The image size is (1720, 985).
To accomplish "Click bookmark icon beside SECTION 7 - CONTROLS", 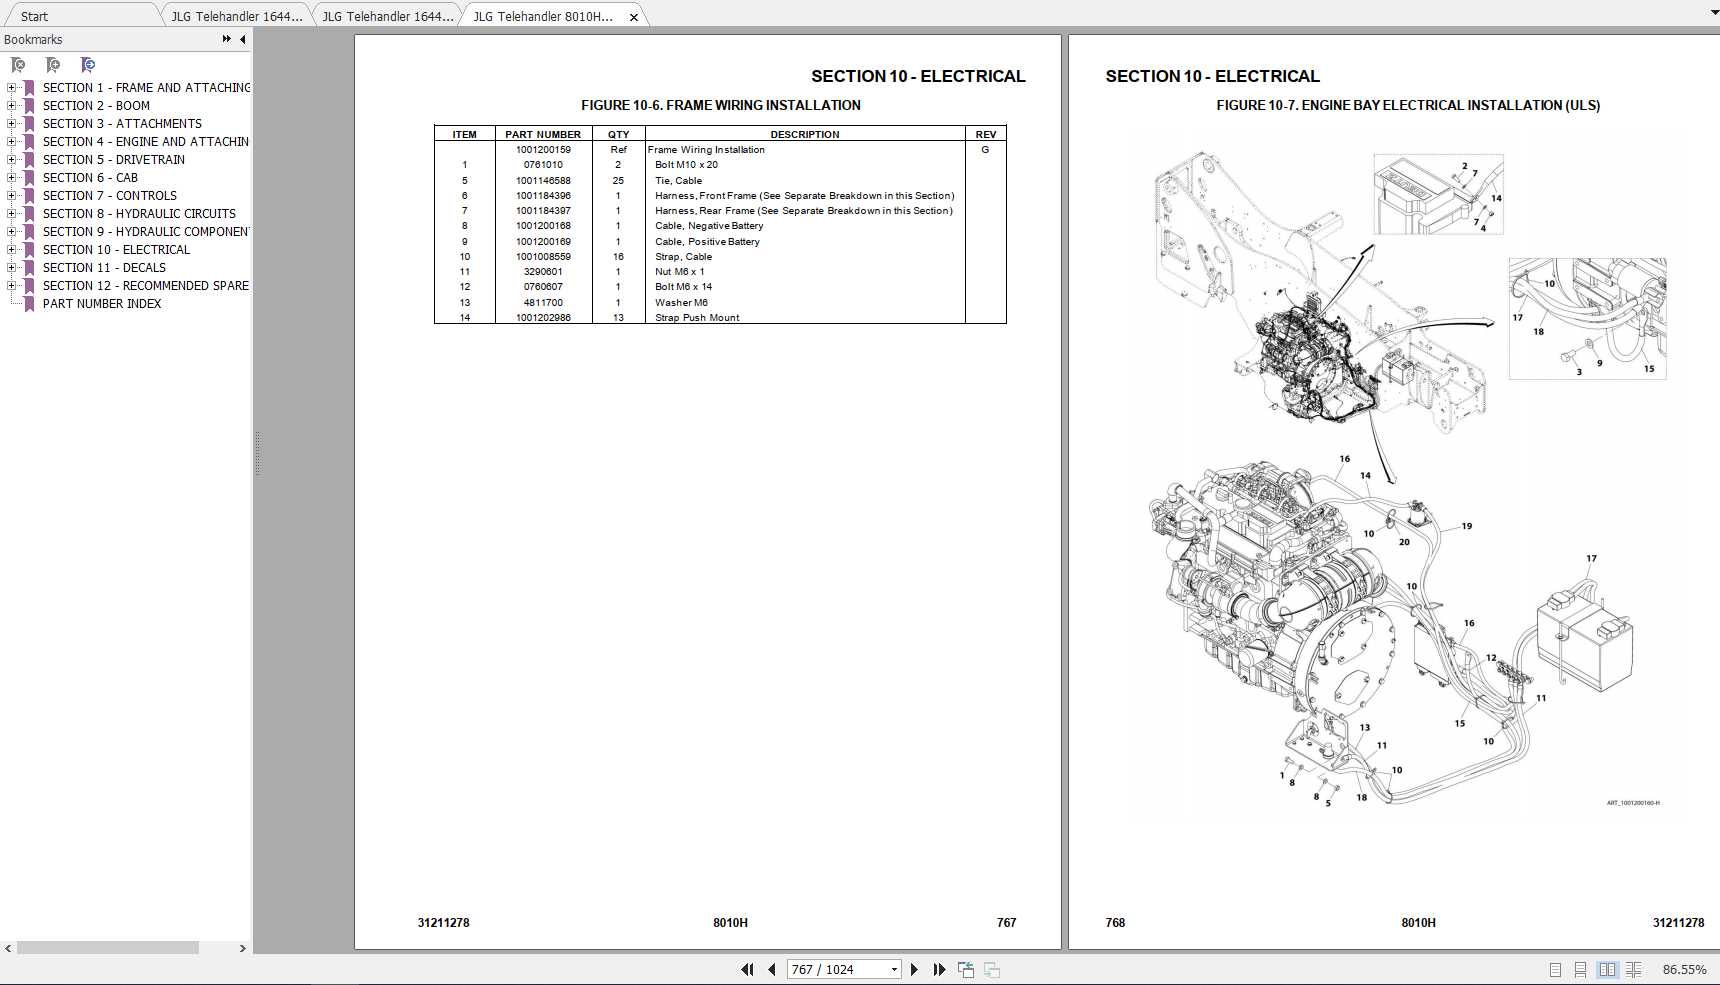I will click(29, 196).
